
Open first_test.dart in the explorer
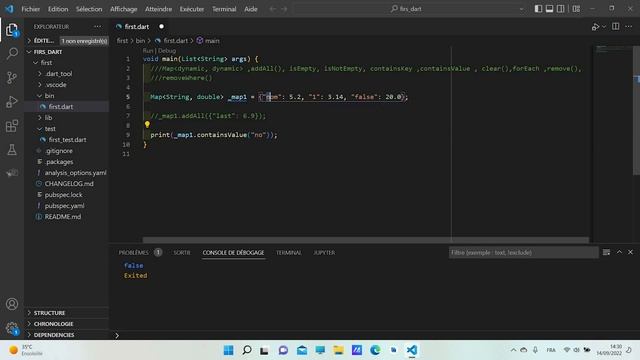tap(67, 140)
